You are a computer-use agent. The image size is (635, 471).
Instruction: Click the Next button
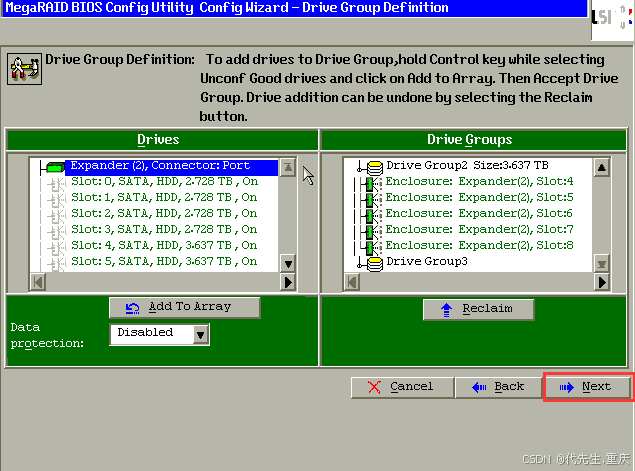click(588, 387)
